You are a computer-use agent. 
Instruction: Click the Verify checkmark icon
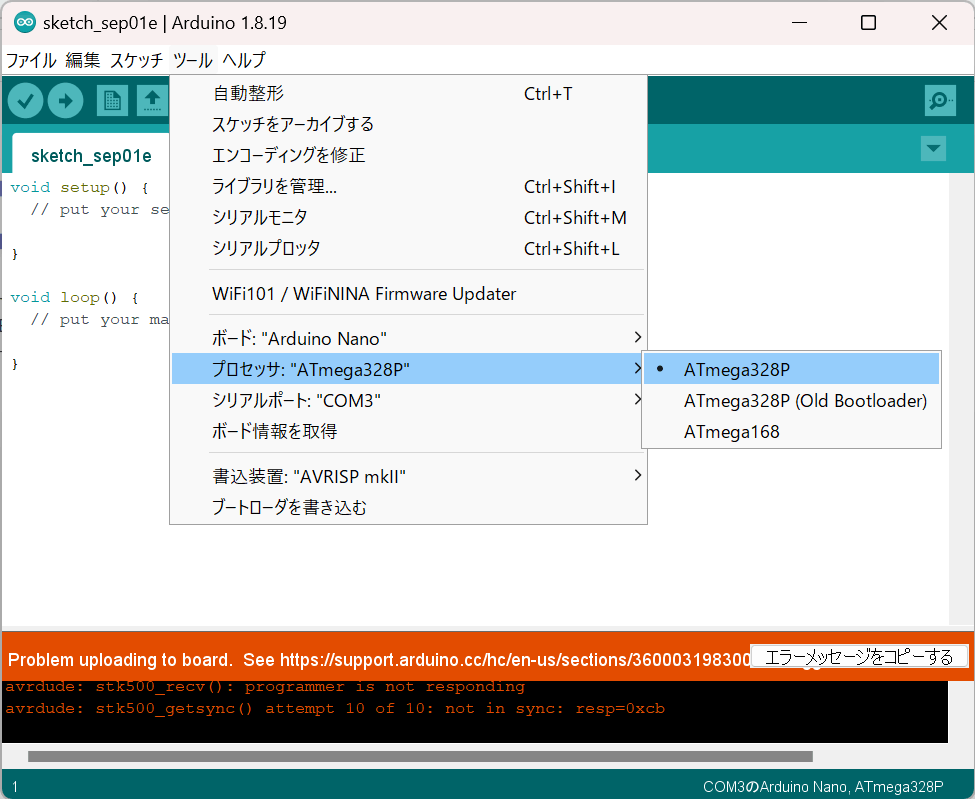(25, 101)
